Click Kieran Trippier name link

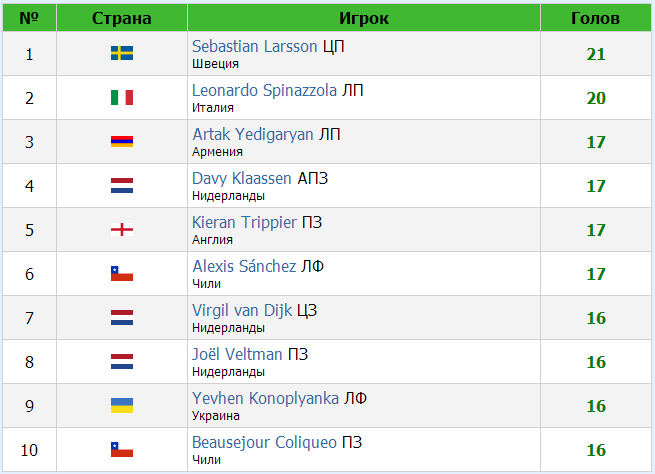click(x=244, y=223)
